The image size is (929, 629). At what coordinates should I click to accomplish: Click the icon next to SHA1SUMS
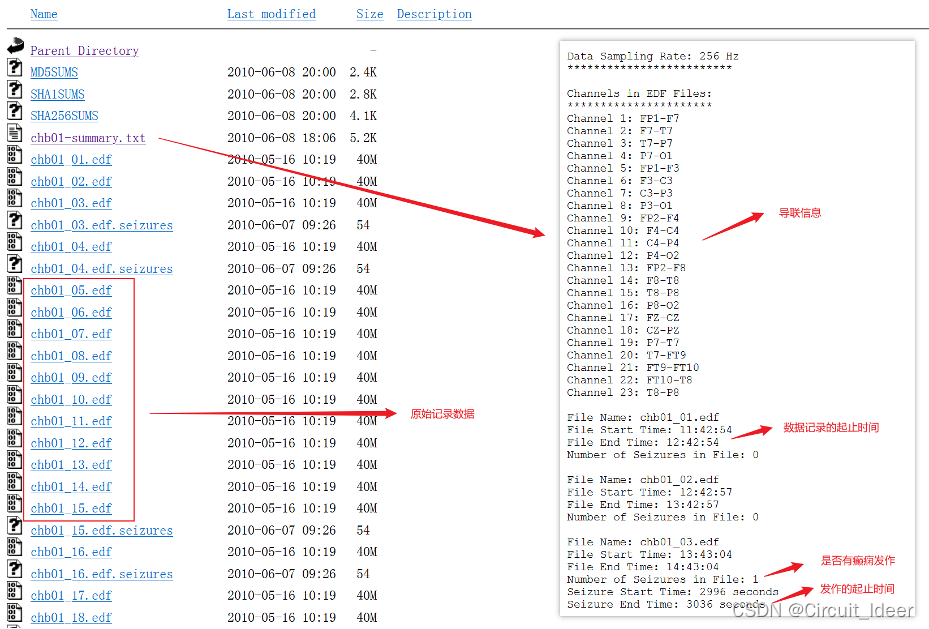coord(15,89)
